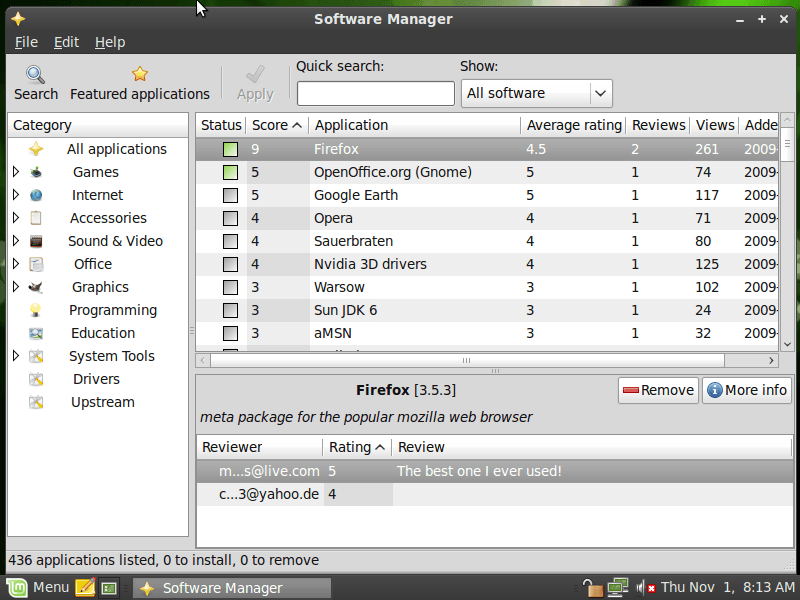The width and height of the screenshot is (800, 600).
Task: Click the Drivers category icon
Action: click(x=36, y=379)
